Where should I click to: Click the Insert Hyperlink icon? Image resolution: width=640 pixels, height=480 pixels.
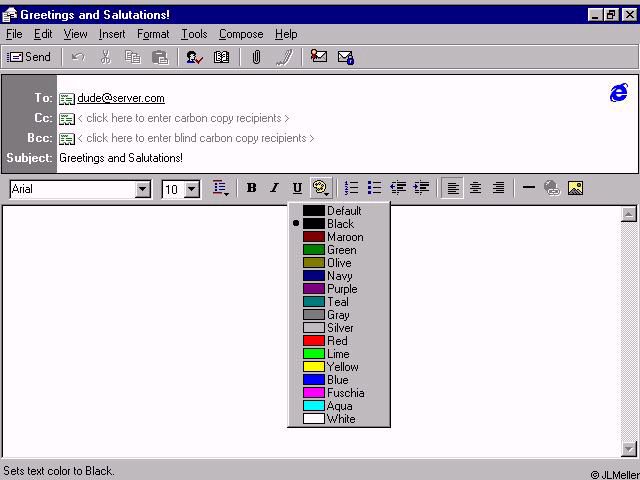coord(552,188)
